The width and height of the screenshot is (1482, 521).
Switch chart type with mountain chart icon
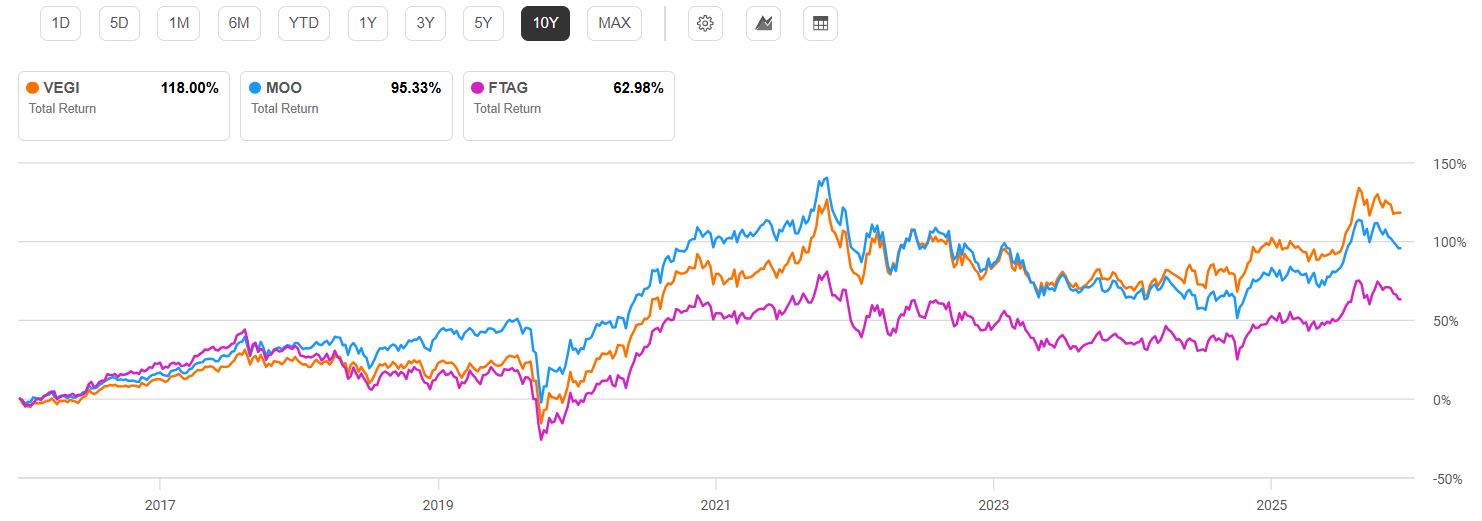click(763, 23)
